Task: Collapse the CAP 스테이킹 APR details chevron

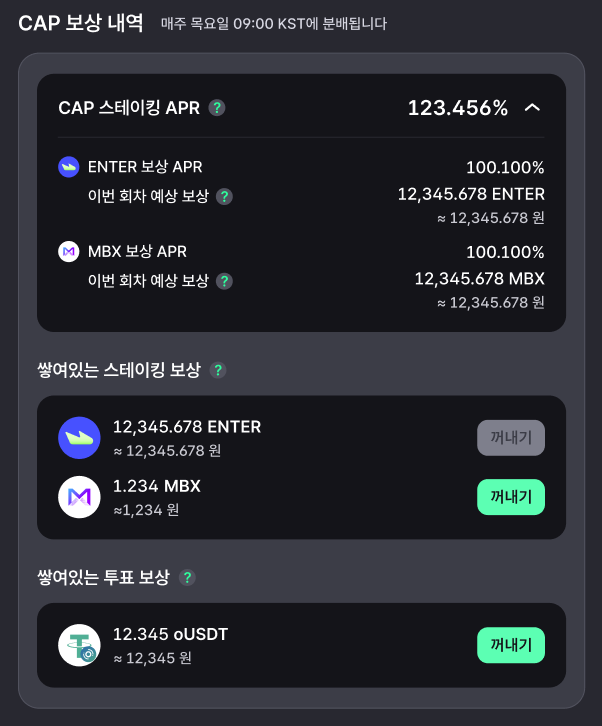Action: 533,108
